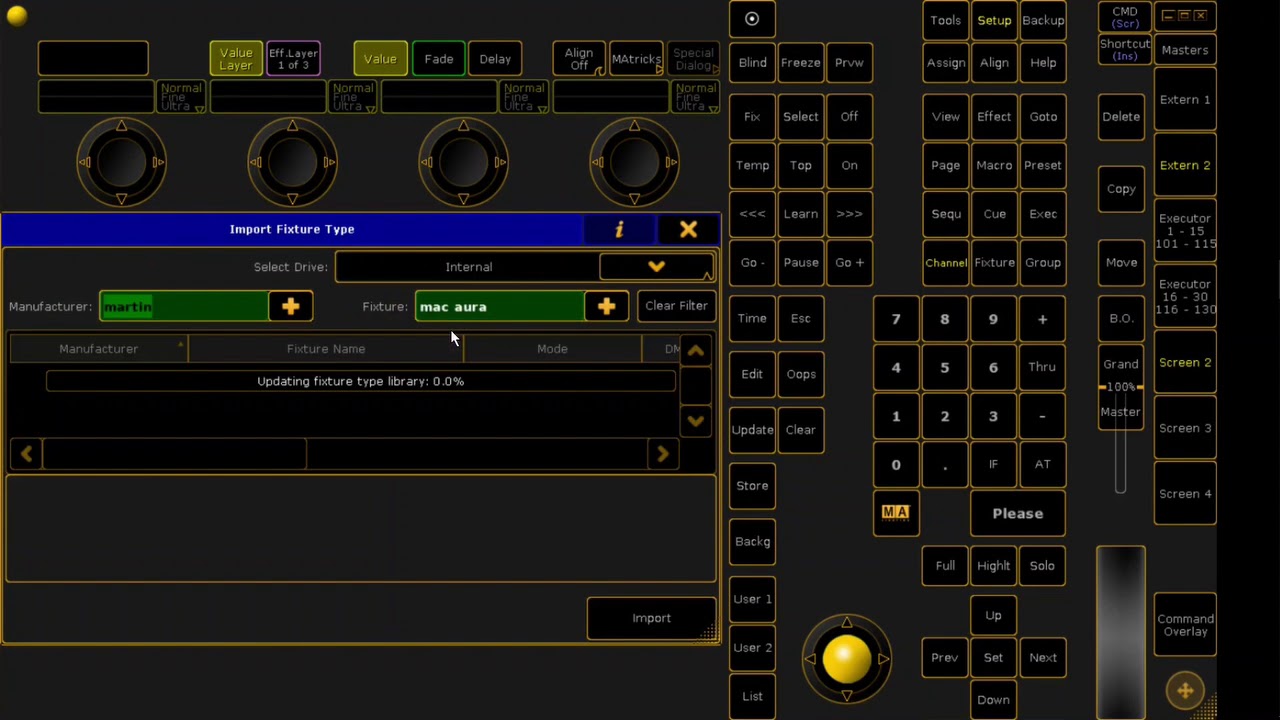The width and height of the screenshot is (1280, 720).
Task: Click the Clear Filter button
Action: point(676,306)
